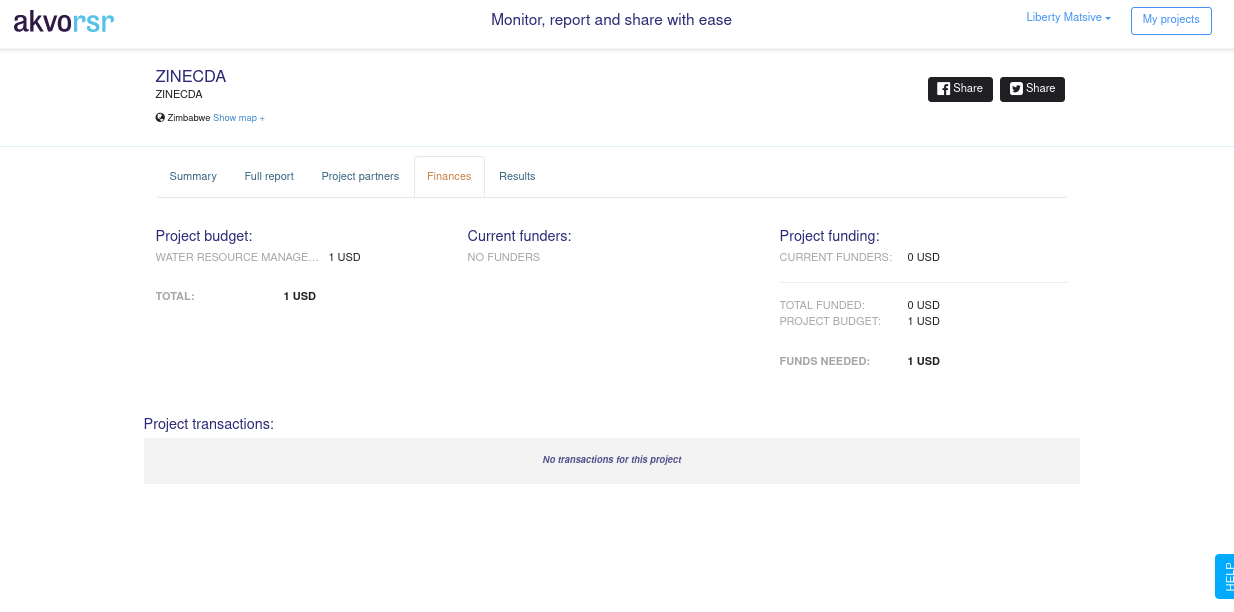Click Monitor, report and share tagline
1234x612 pixels.
[612, 20]
